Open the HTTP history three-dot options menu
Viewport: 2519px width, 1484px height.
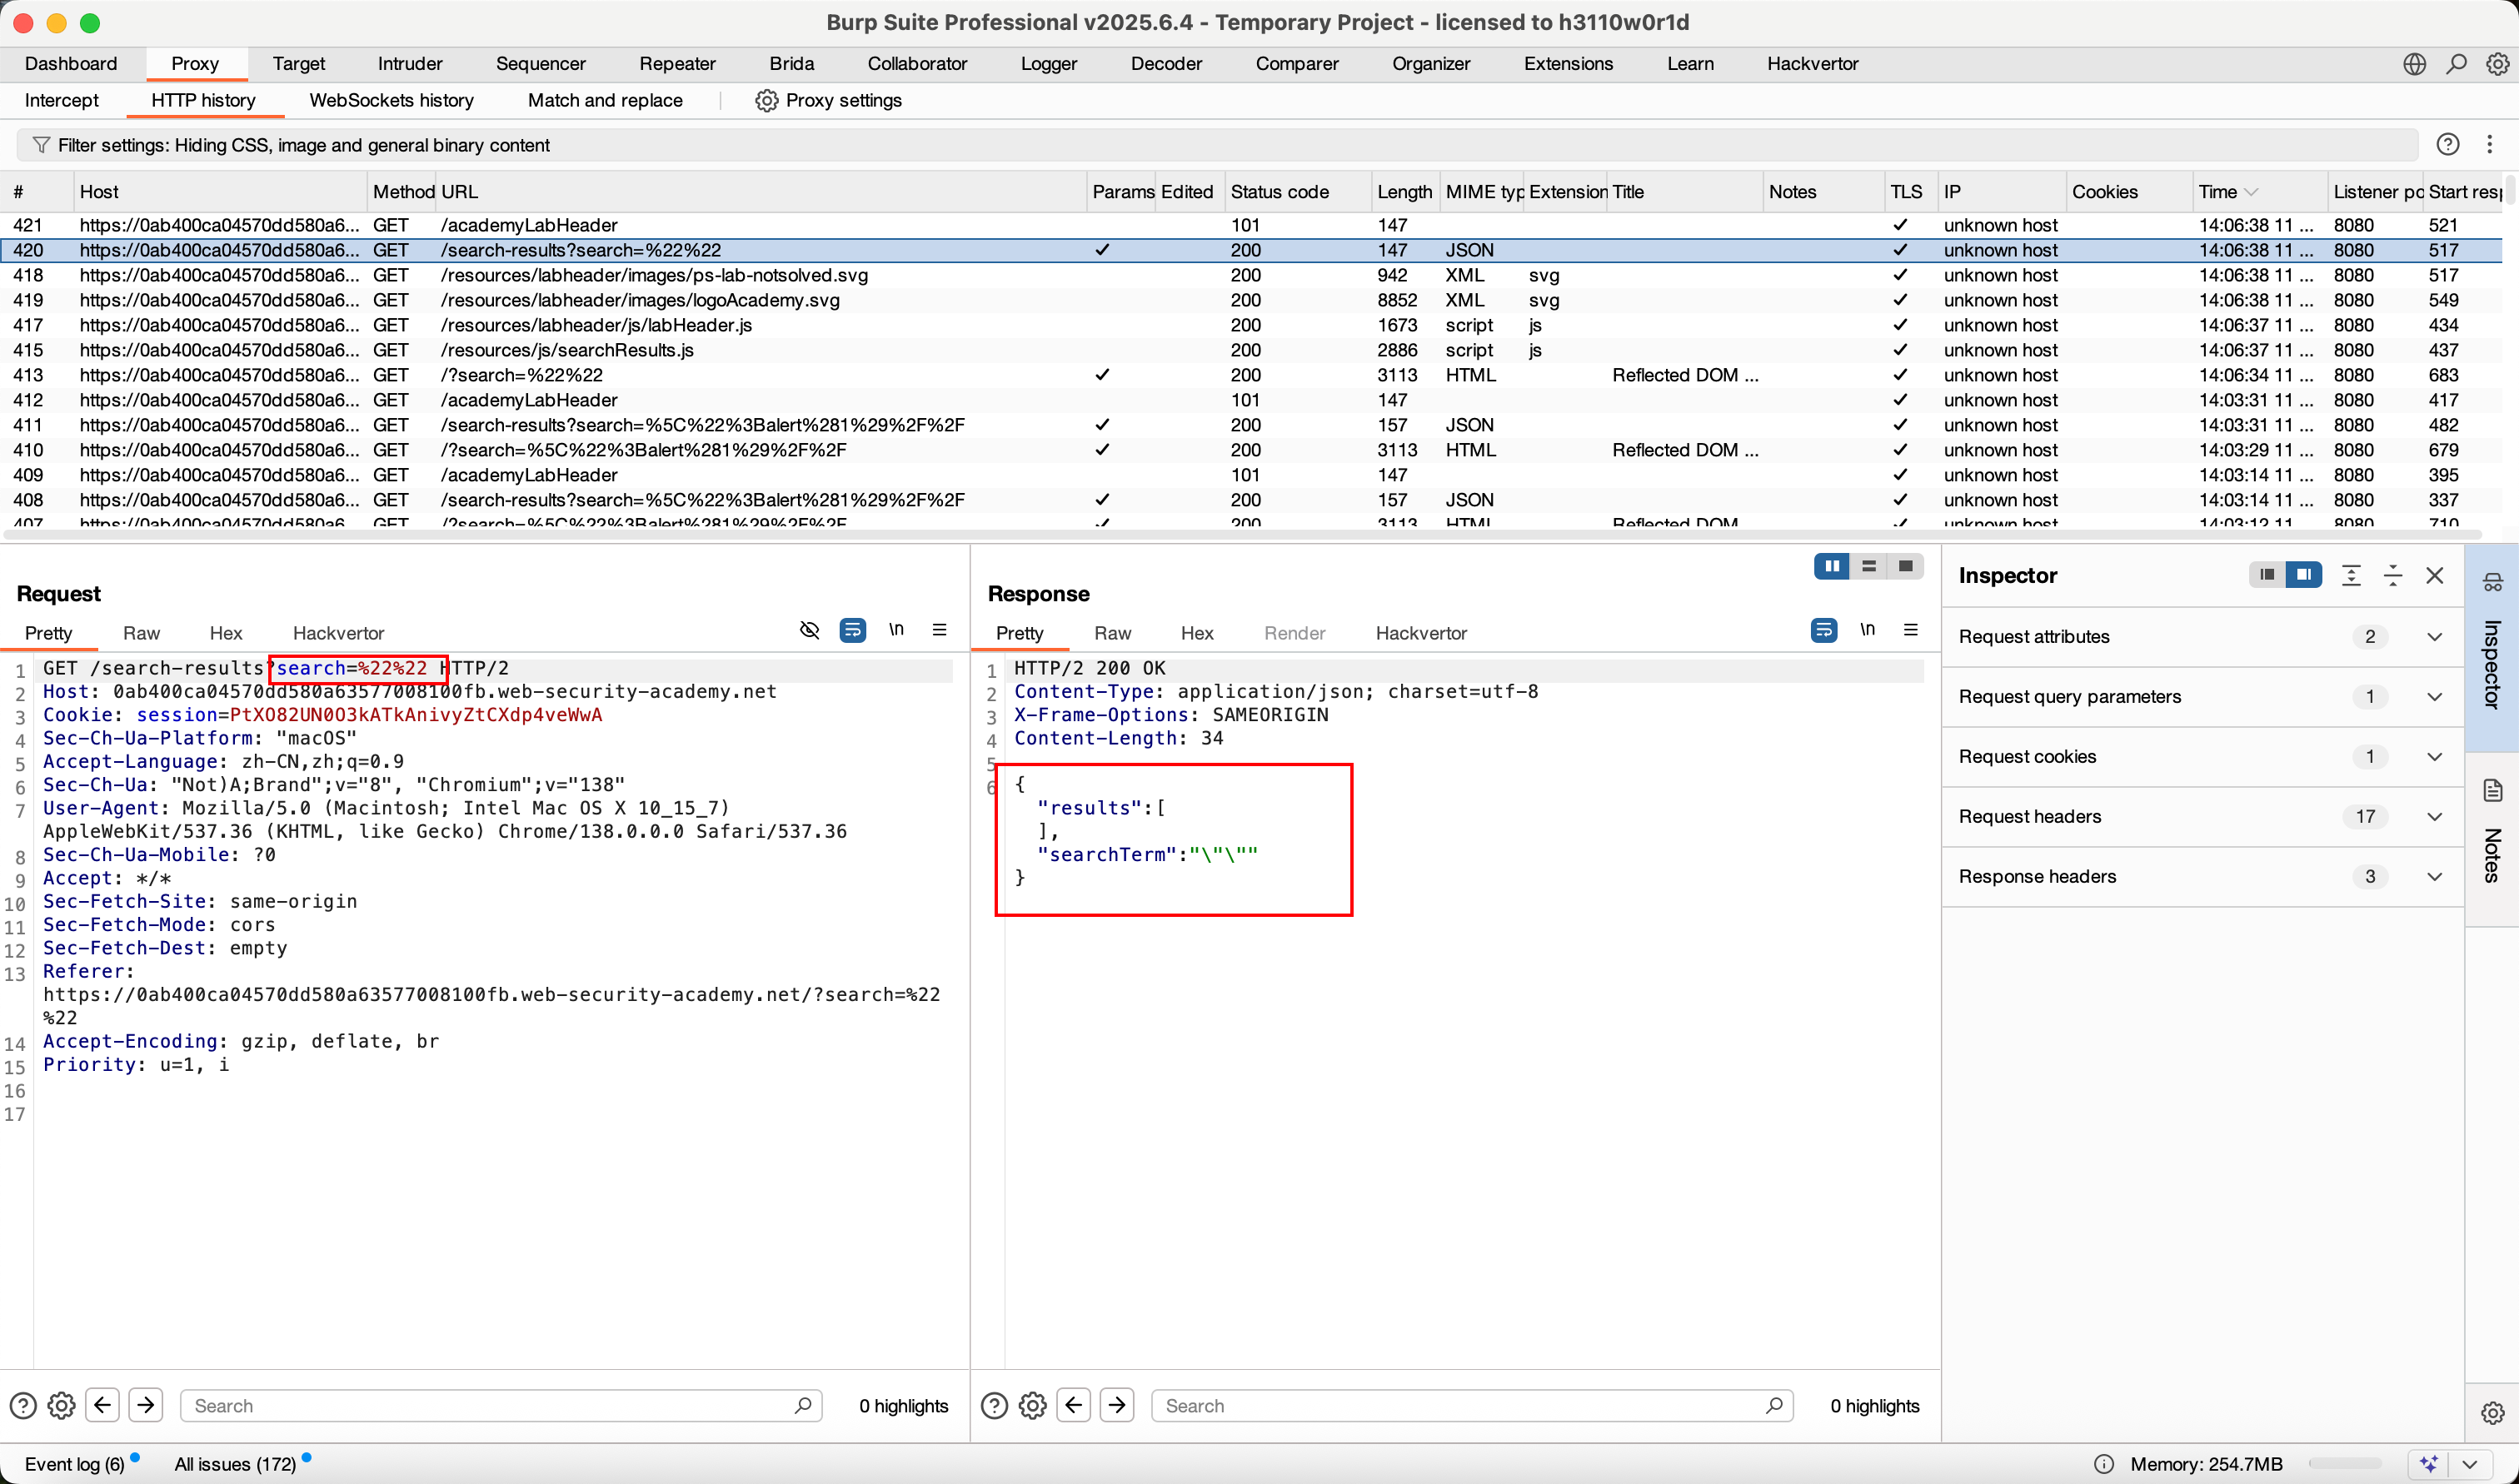tap(2489, 144)
